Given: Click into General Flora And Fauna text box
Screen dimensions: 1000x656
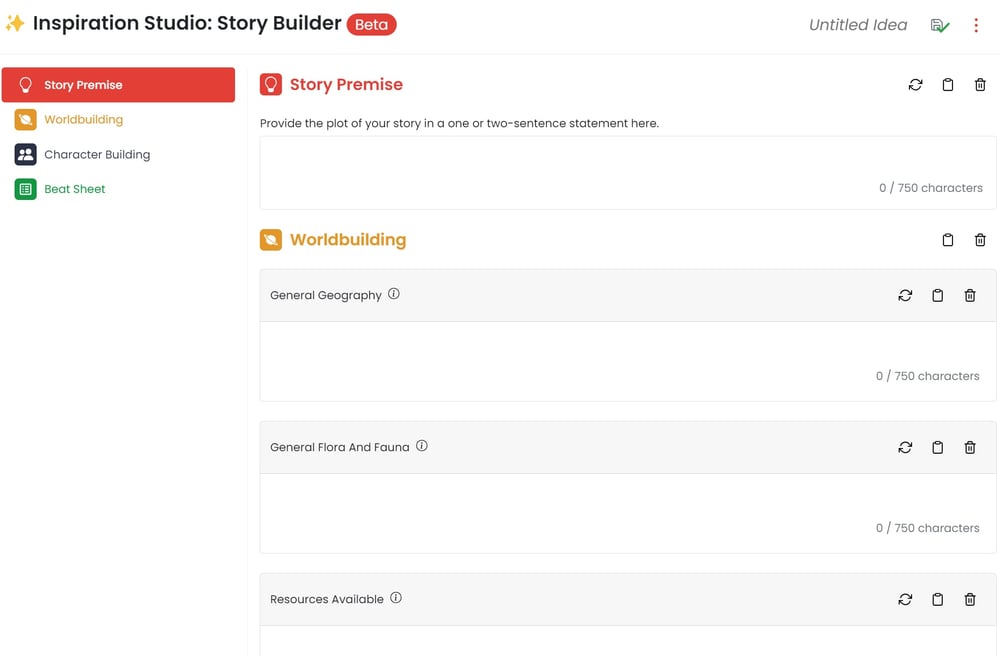Looking at the screenshot, I should pos(628,513).
